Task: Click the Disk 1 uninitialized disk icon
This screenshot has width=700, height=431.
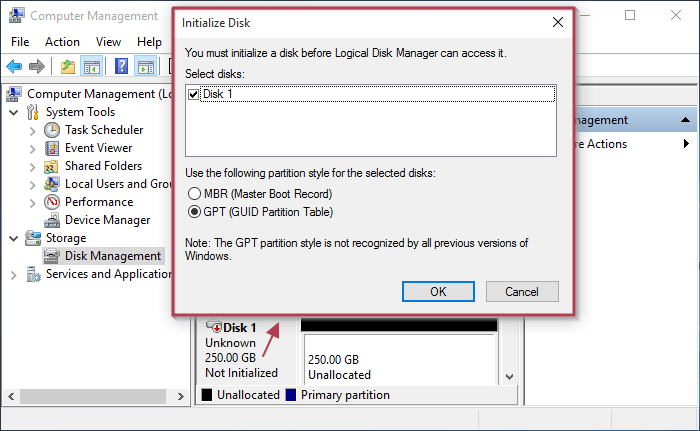Action: (213, 327)
